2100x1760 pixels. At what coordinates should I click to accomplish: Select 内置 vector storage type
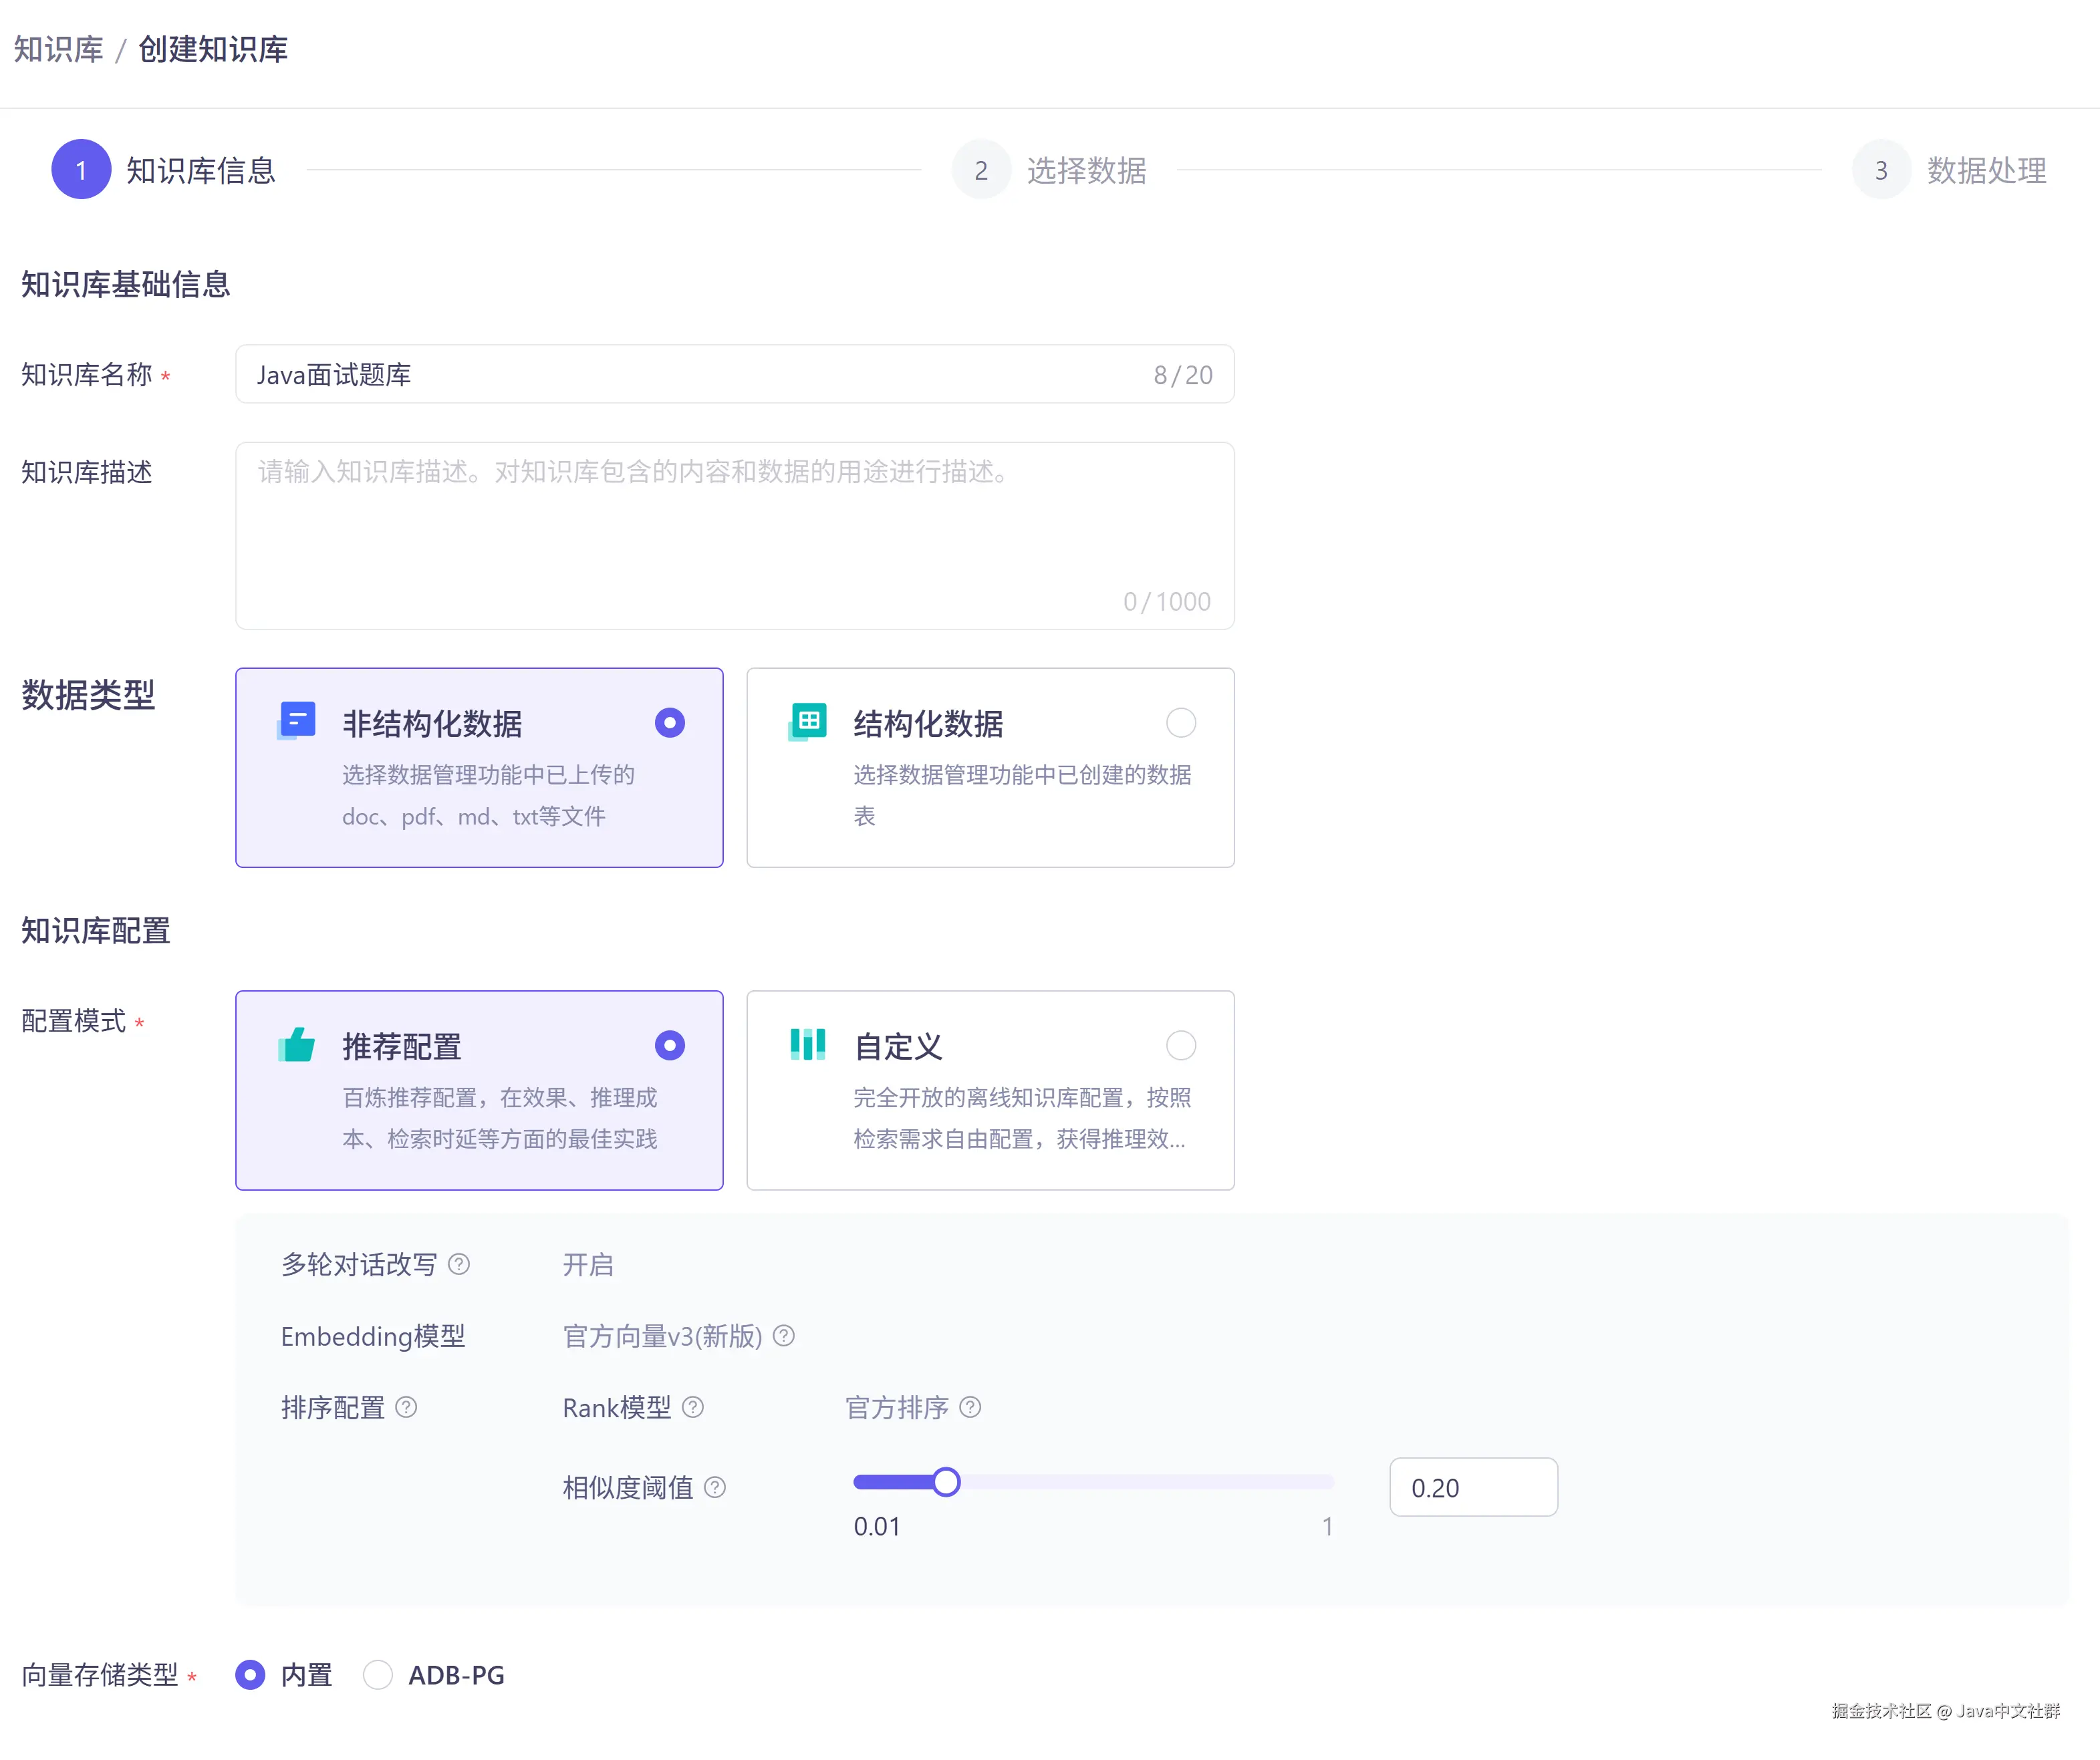click(250, 1674)
